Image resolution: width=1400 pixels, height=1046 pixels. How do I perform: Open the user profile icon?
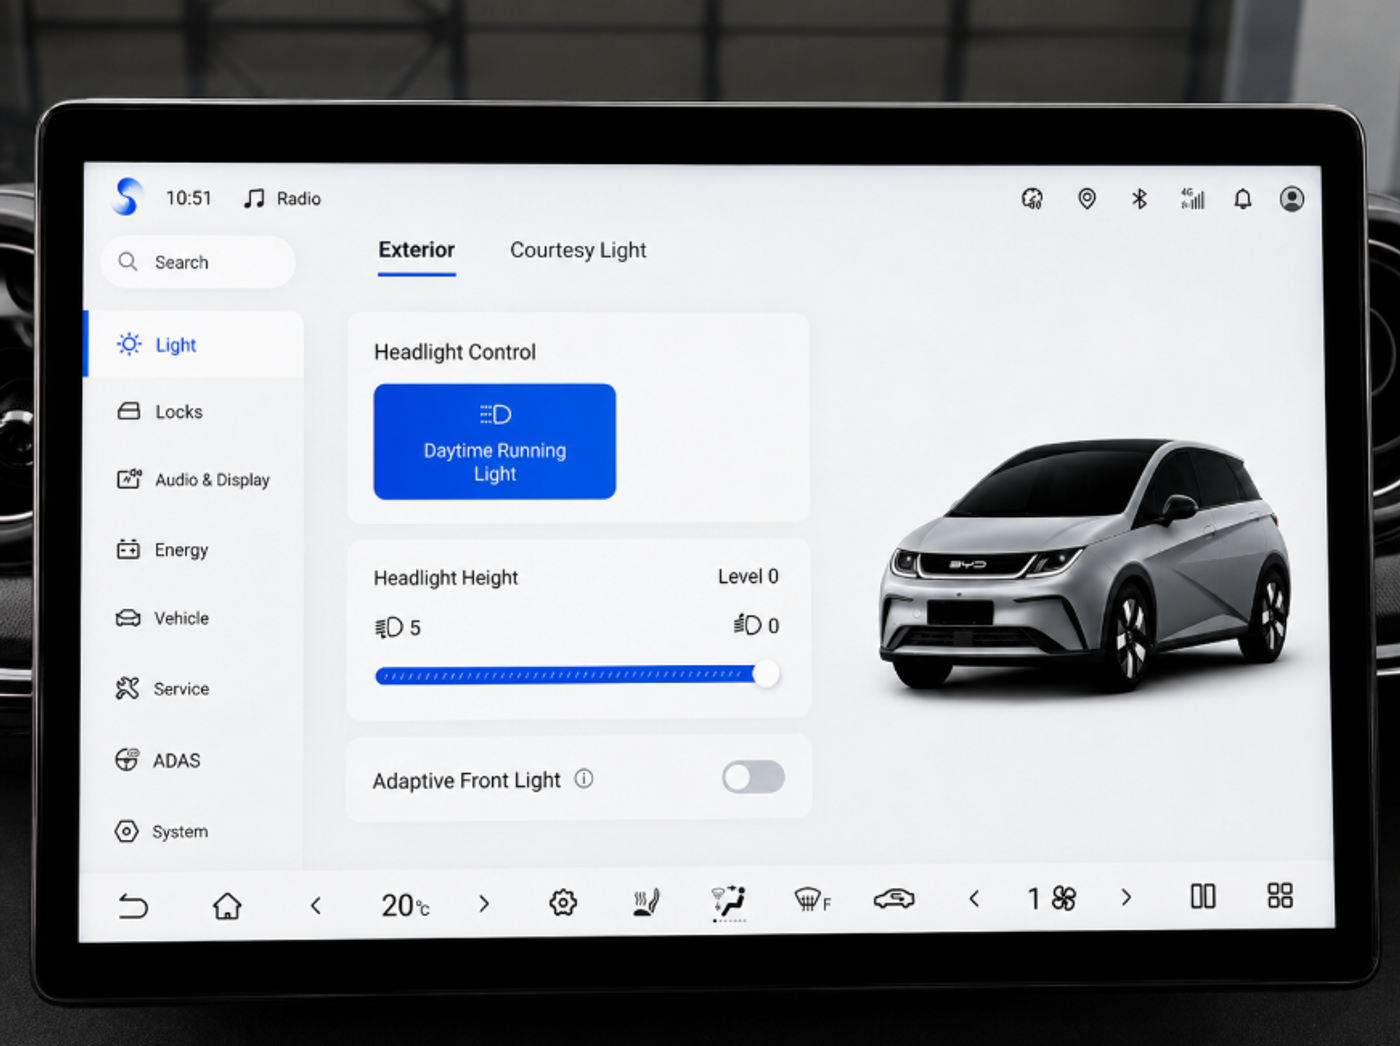1292,199
